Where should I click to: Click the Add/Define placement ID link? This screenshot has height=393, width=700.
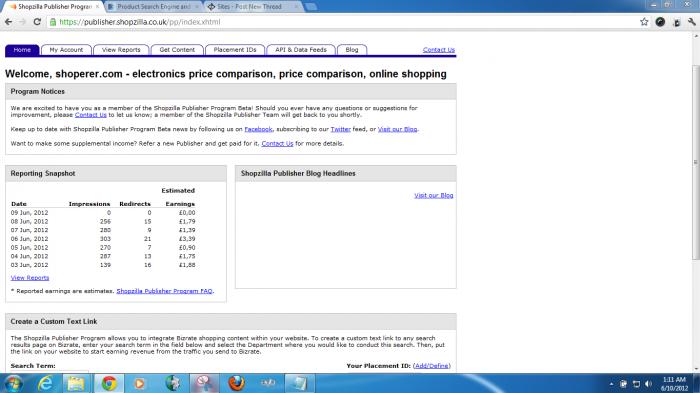(x=431, y=365)
